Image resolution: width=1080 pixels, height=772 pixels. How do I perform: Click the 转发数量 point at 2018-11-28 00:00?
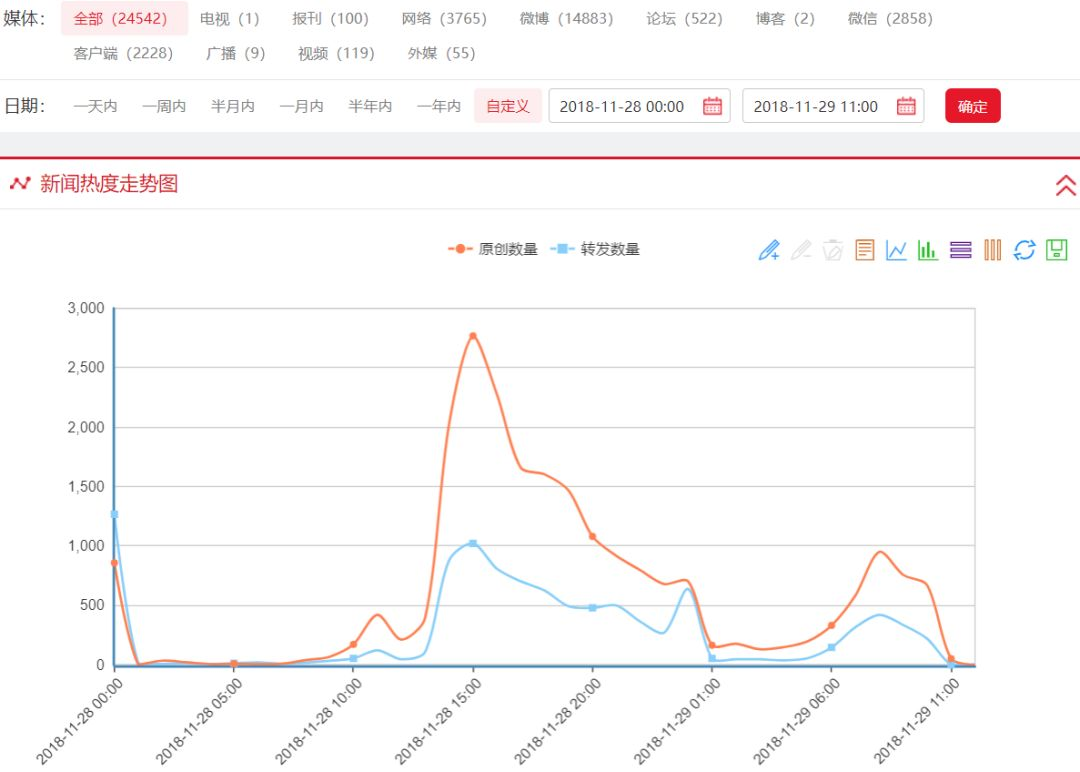[x=114, y=514]
